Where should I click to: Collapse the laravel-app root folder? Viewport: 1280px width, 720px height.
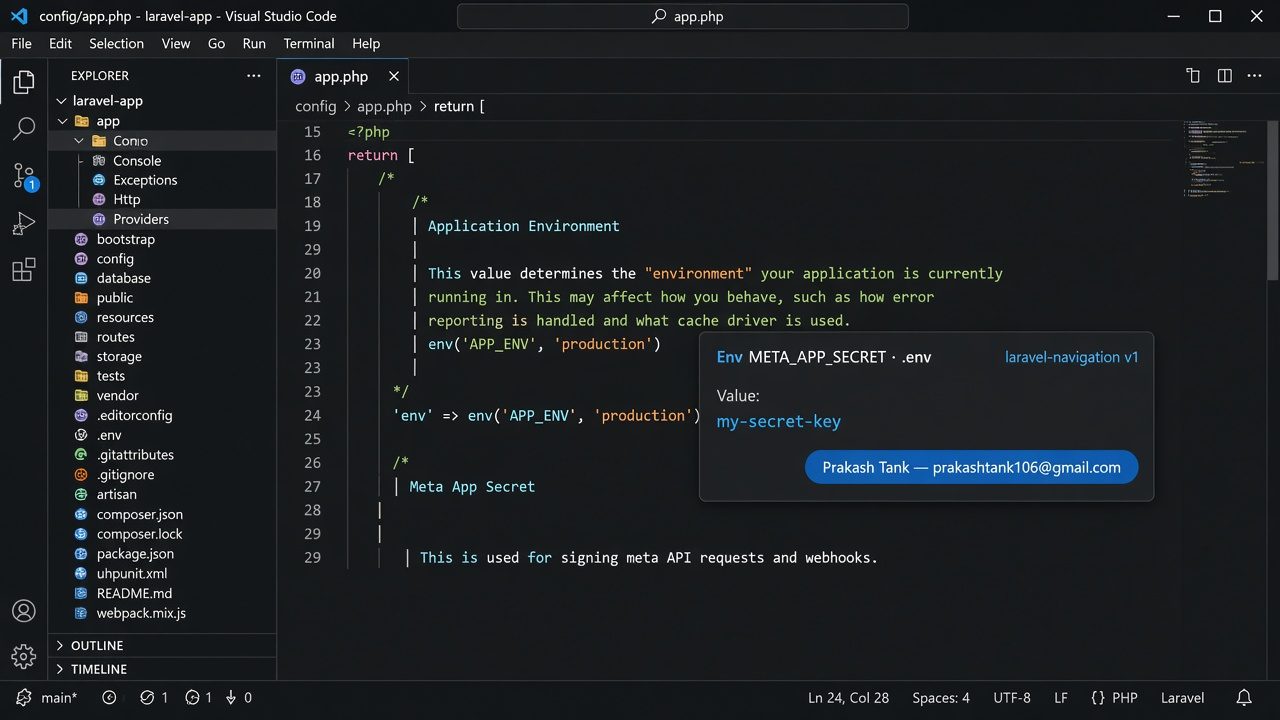point(62,101)
